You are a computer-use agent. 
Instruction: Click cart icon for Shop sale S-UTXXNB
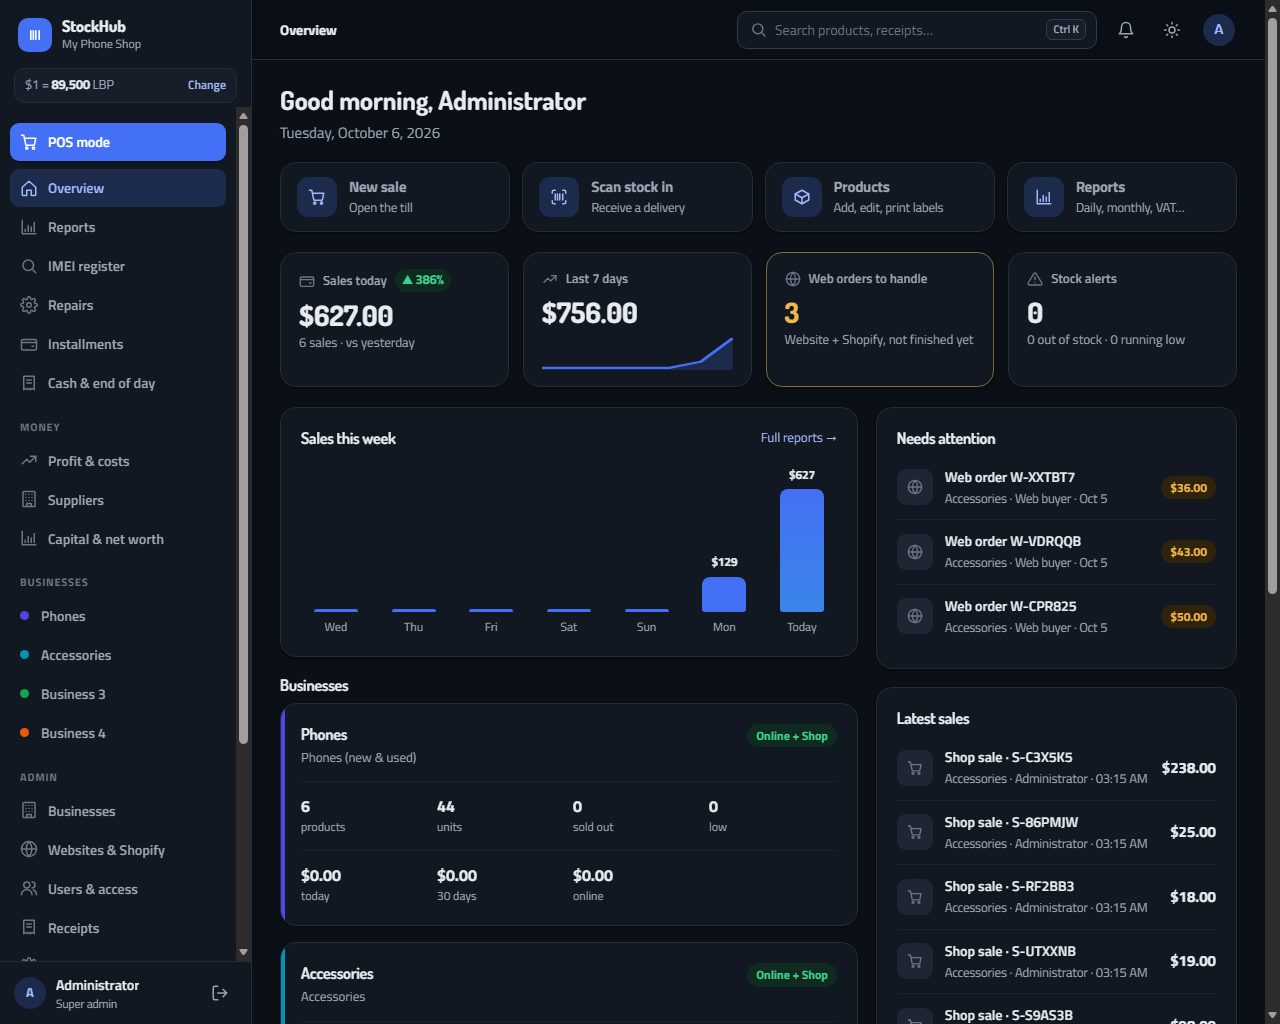pos(915,961)
